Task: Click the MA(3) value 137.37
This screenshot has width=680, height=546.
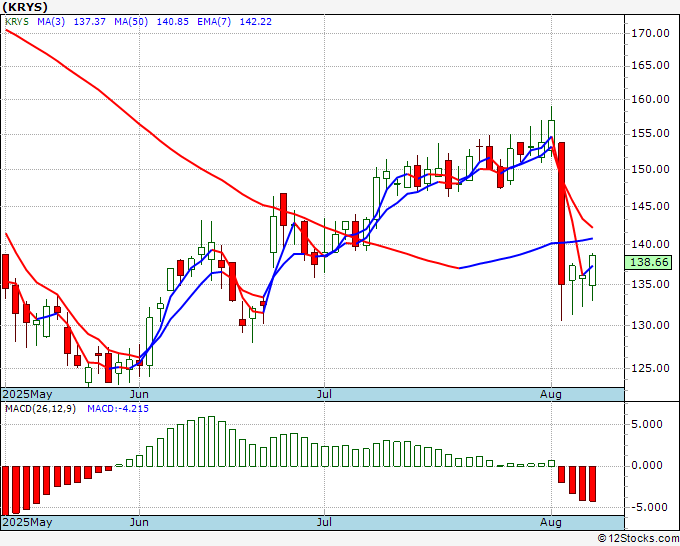Action: [89, 21]
